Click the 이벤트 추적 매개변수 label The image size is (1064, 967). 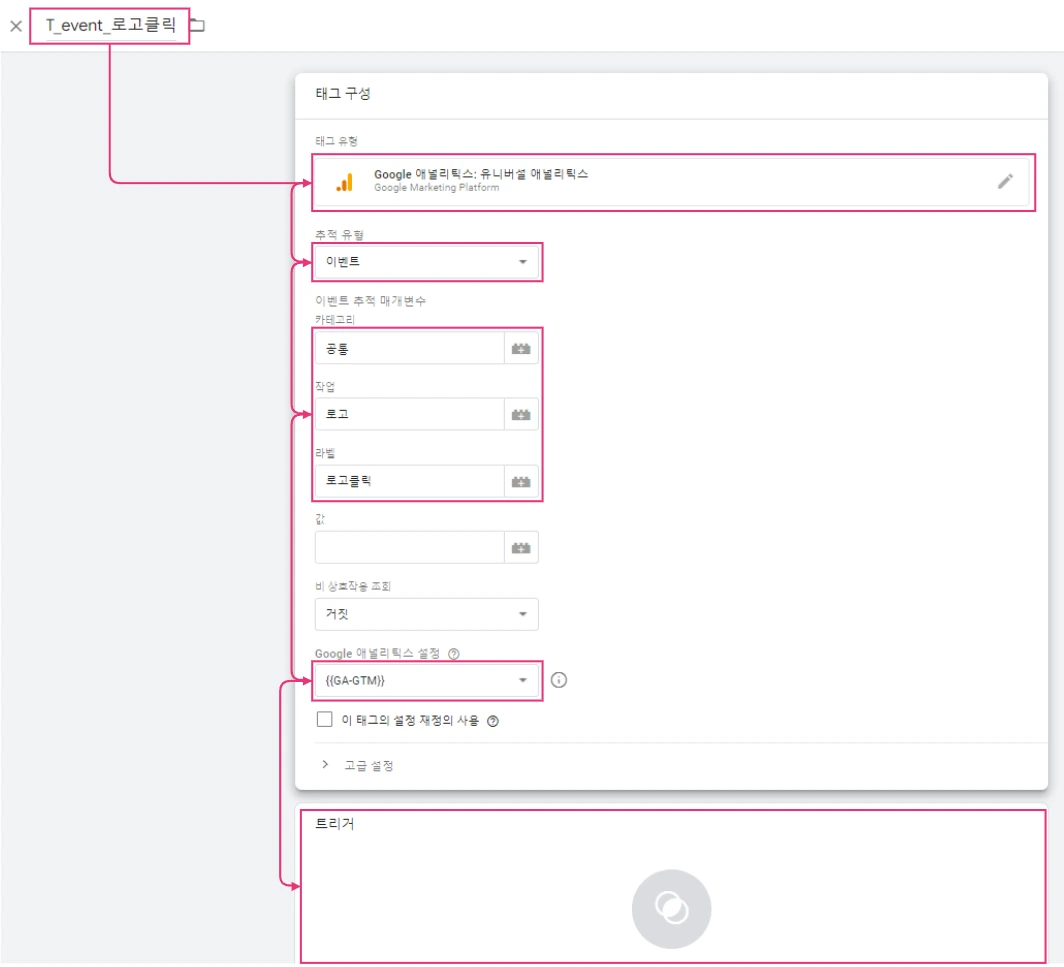[370, 301]
